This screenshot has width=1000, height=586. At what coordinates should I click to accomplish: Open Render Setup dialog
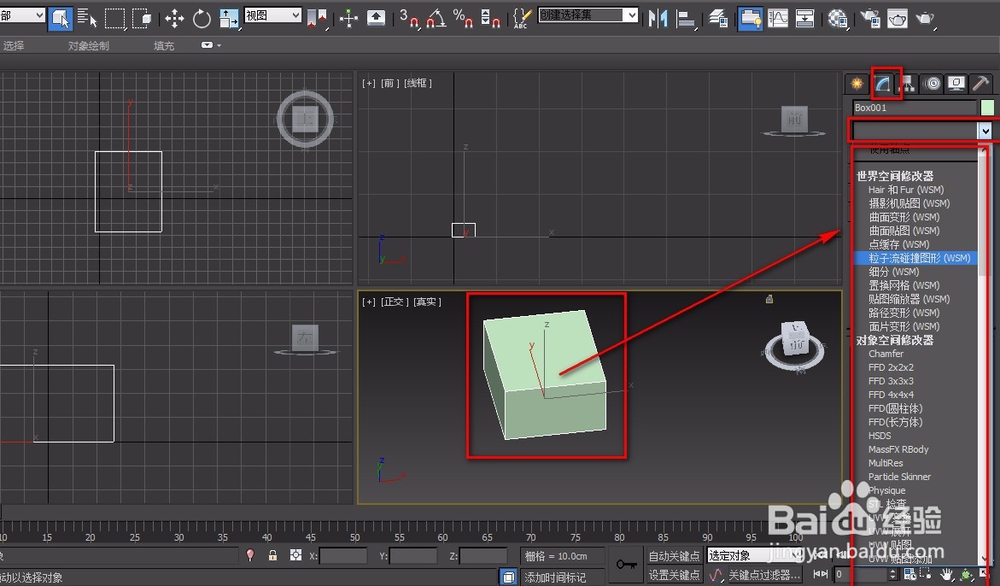tap(870, 18)
